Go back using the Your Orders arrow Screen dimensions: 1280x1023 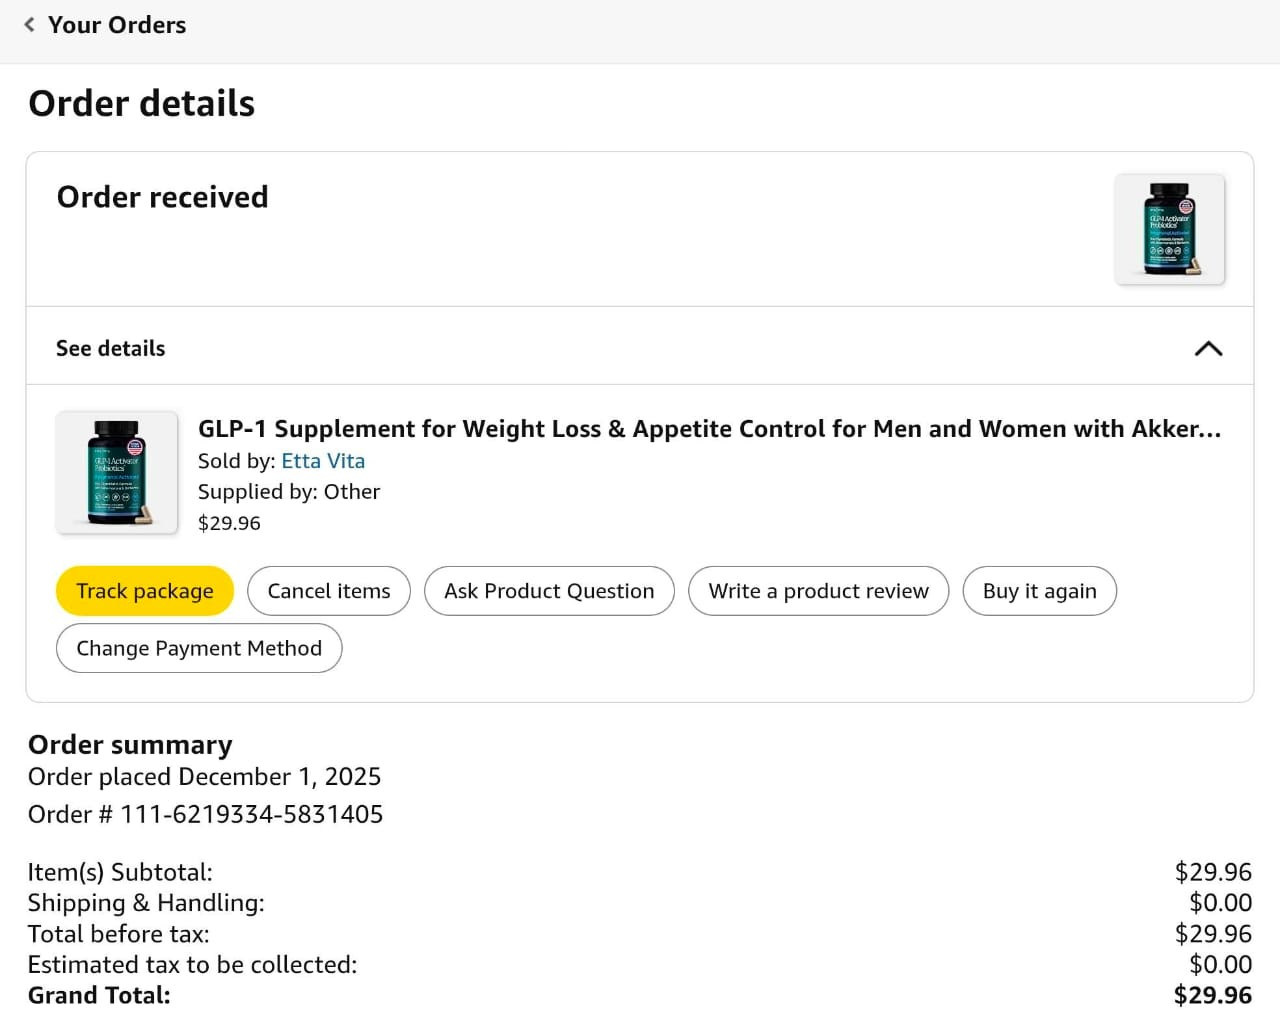click(30, 25)
